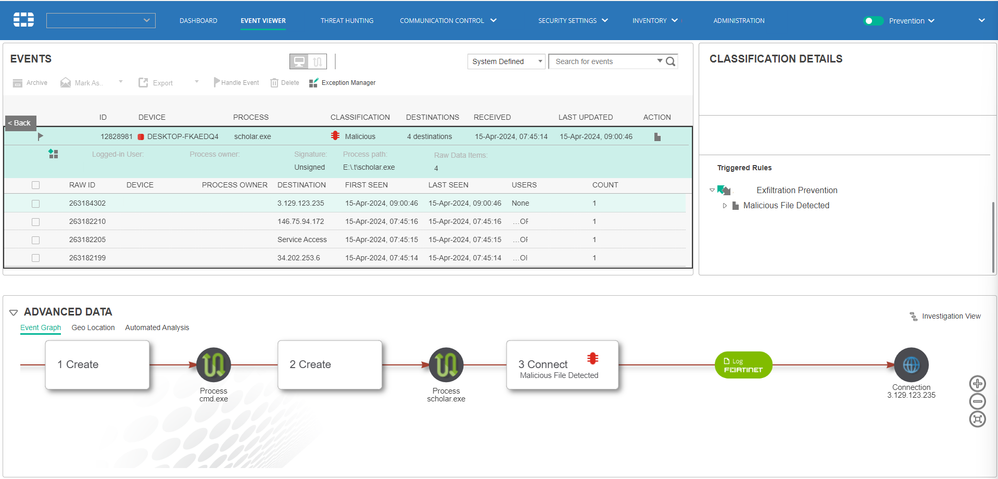Collapse the Advanced Data section
Screen dimensions: 998x479
[13, 313]
